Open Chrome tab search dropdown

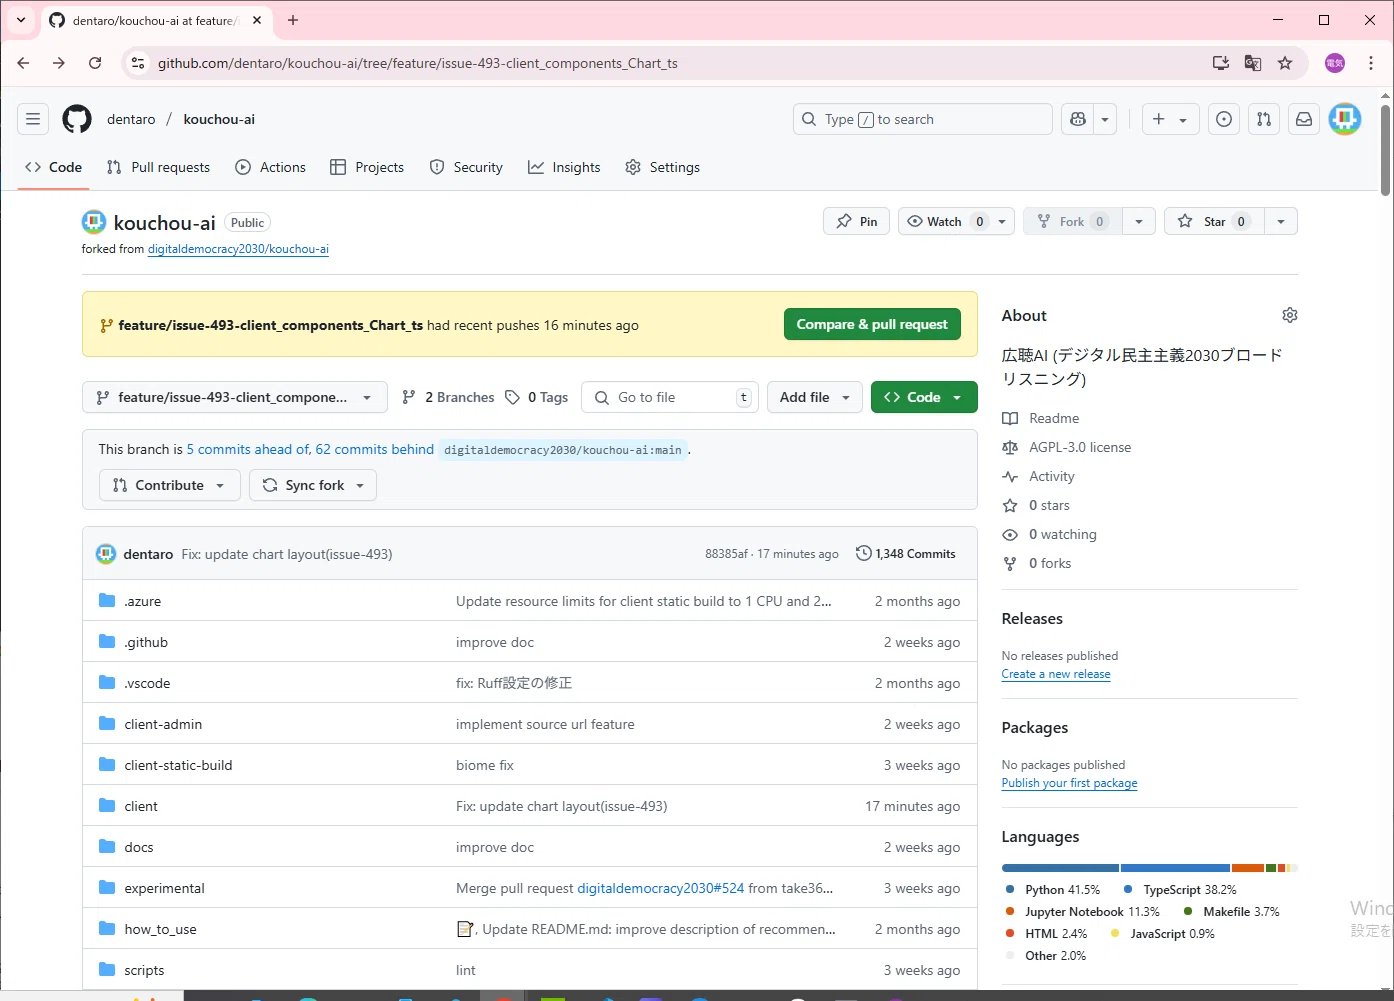coord(21,20)
